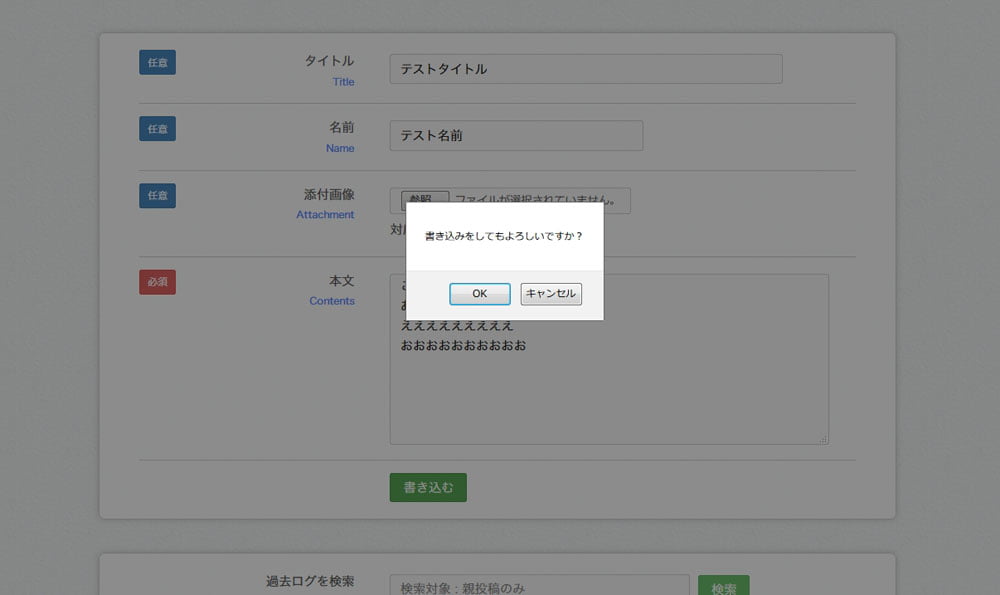
Task: Click the 任意 badge beside 名前
Action: 157,129
